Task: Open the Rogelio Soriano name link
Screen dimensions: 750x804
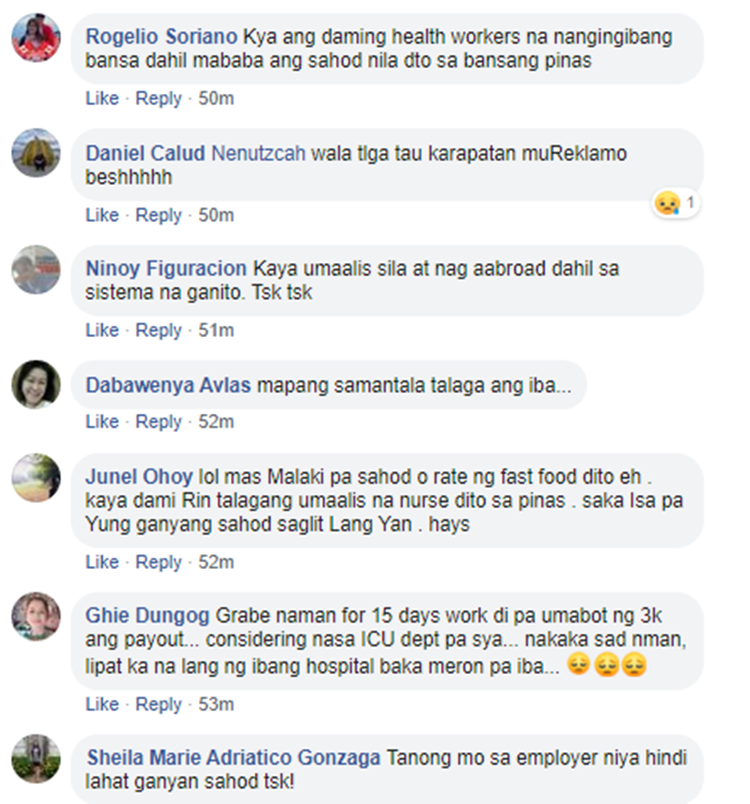Action: [x=161, y=36]
